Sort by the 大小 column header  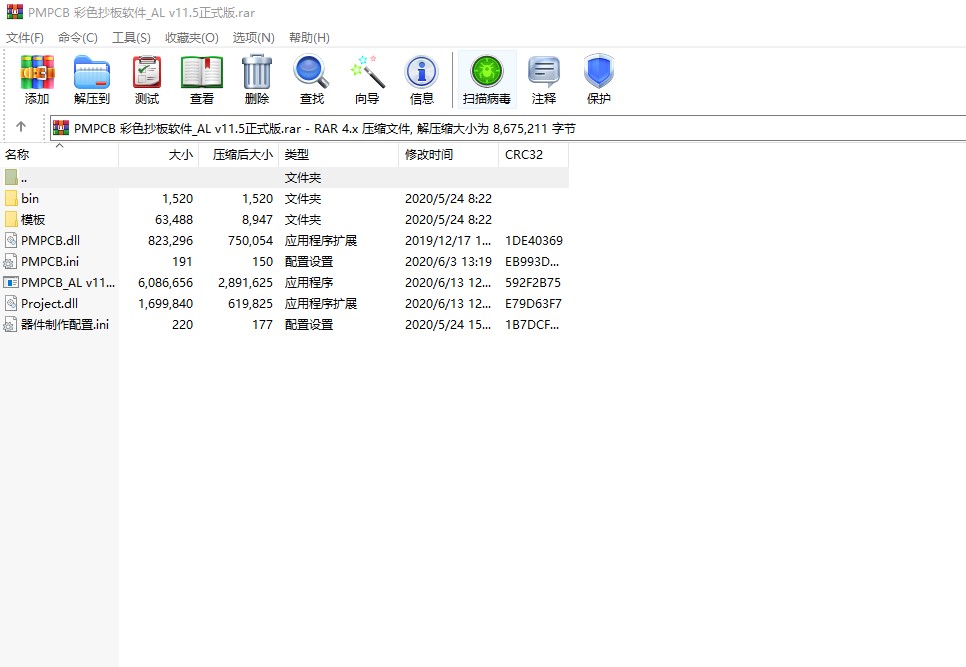click(x=158, y=155)
